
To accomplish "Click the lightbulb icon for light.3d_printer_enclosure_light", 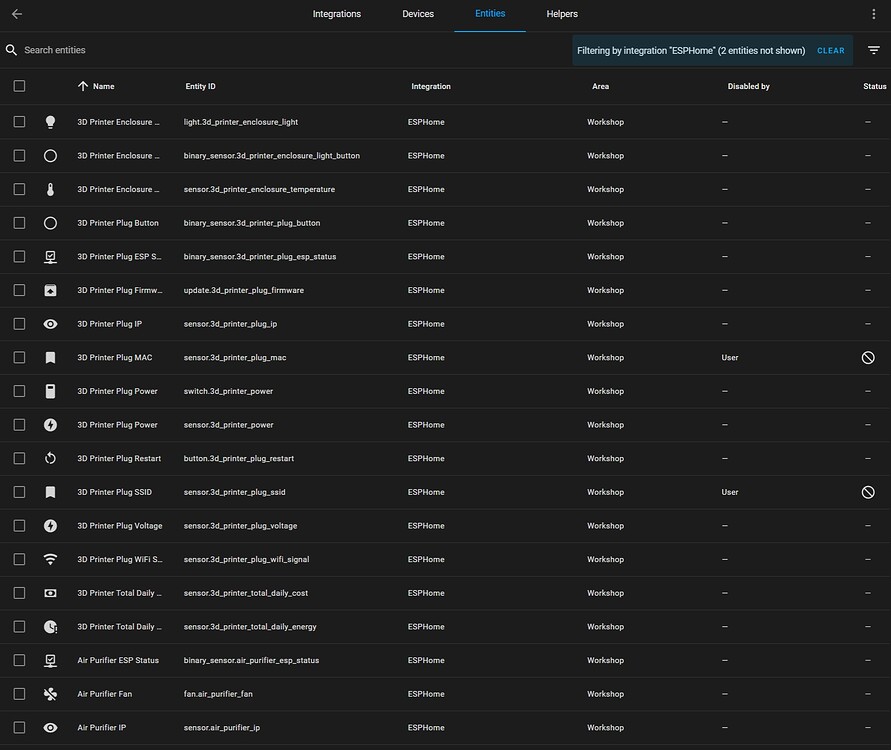I will click(51, 122).
